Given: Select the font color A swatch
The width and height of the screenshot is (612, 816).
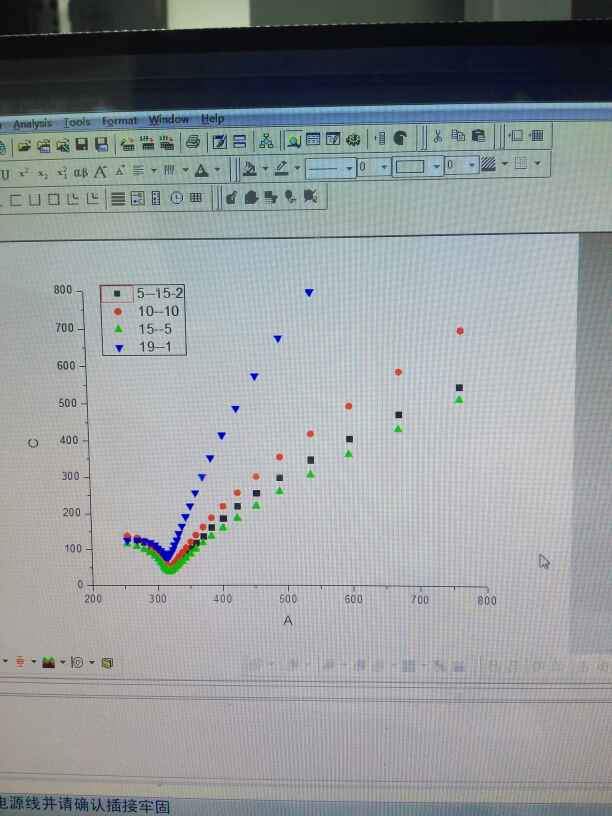Looking at the screenshot, I should click(201, 170).
